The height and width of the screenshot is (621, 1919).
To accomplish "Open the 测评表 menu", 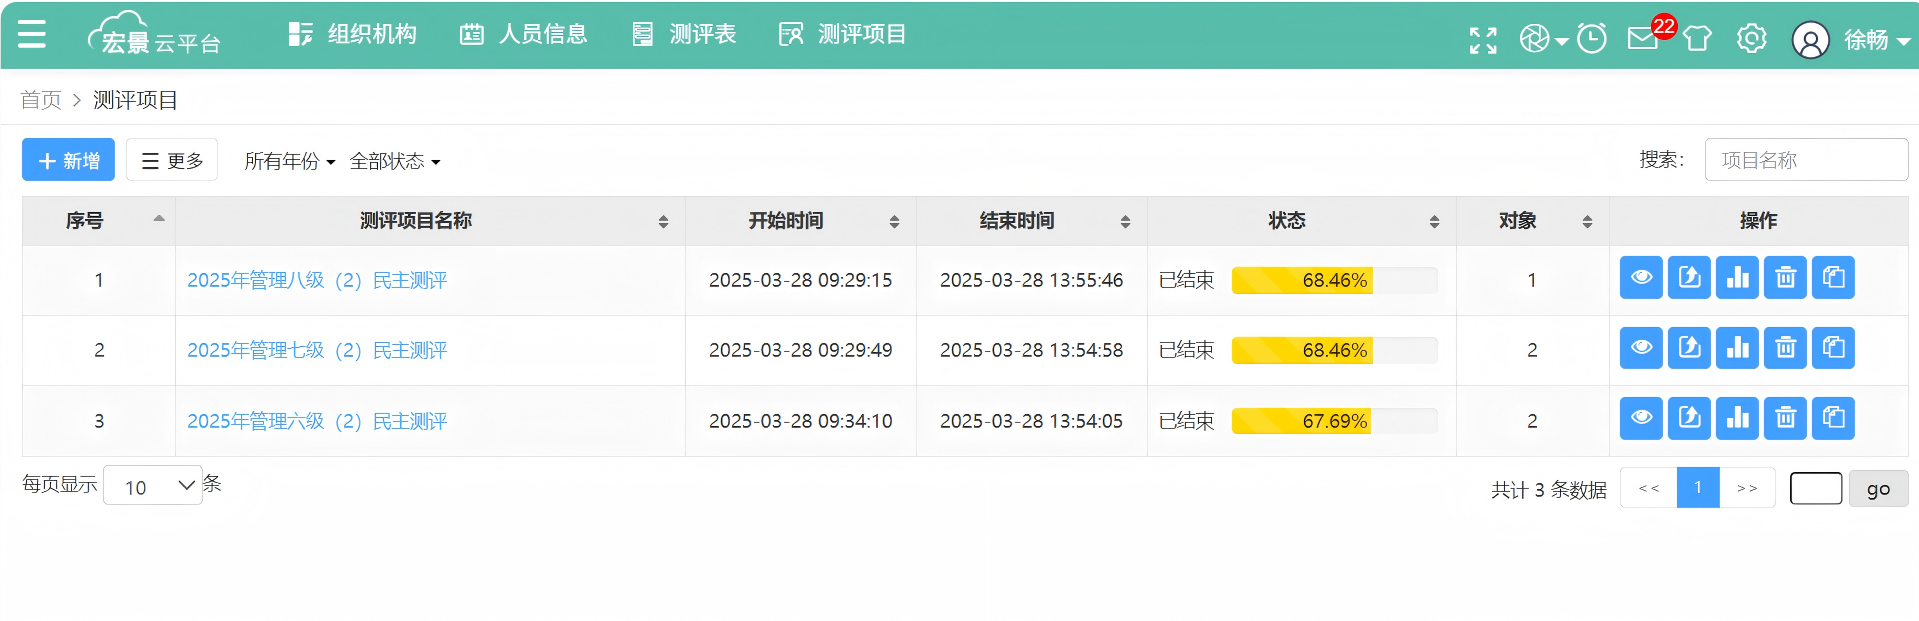I will point(685,35).
